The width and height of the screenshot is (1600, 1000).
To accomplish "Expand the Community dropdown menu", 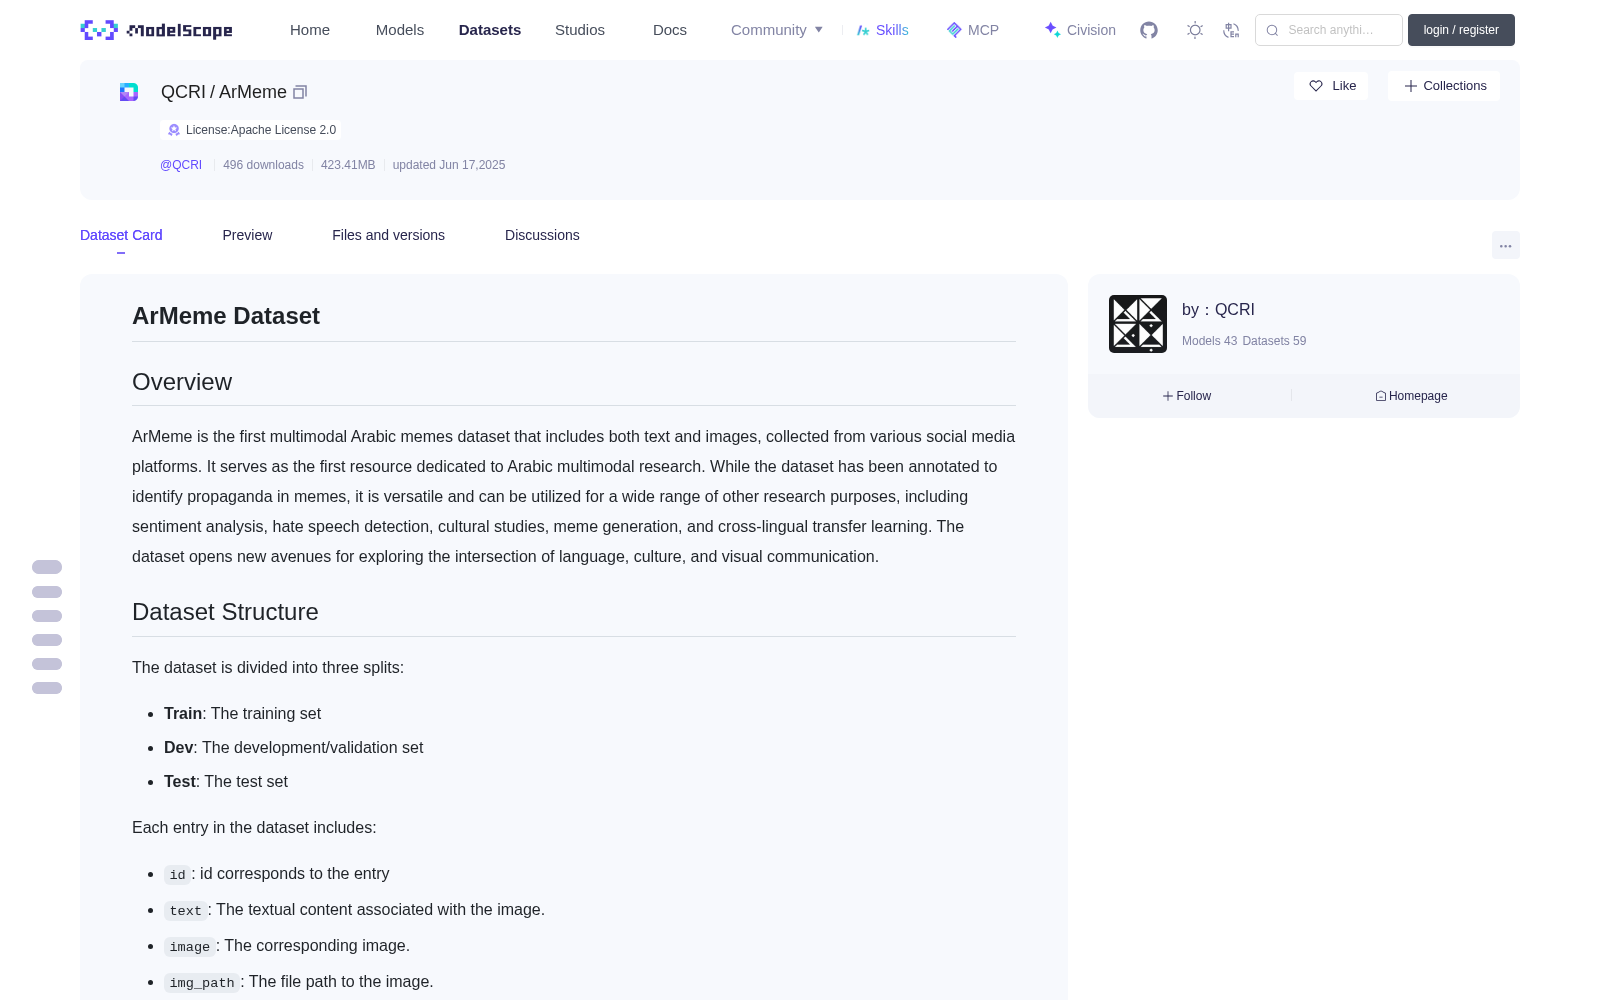I will [x=777, y=30].
